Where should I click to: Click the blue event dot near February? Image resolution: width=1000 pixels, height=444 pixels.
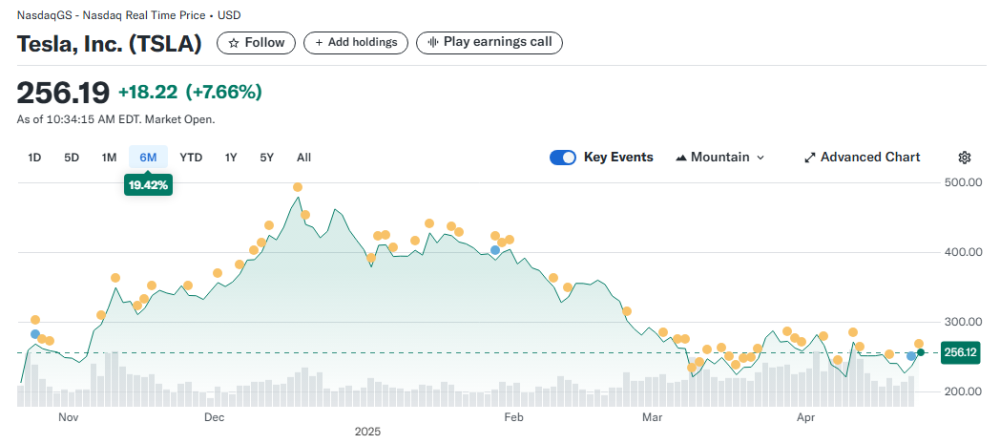495,250
